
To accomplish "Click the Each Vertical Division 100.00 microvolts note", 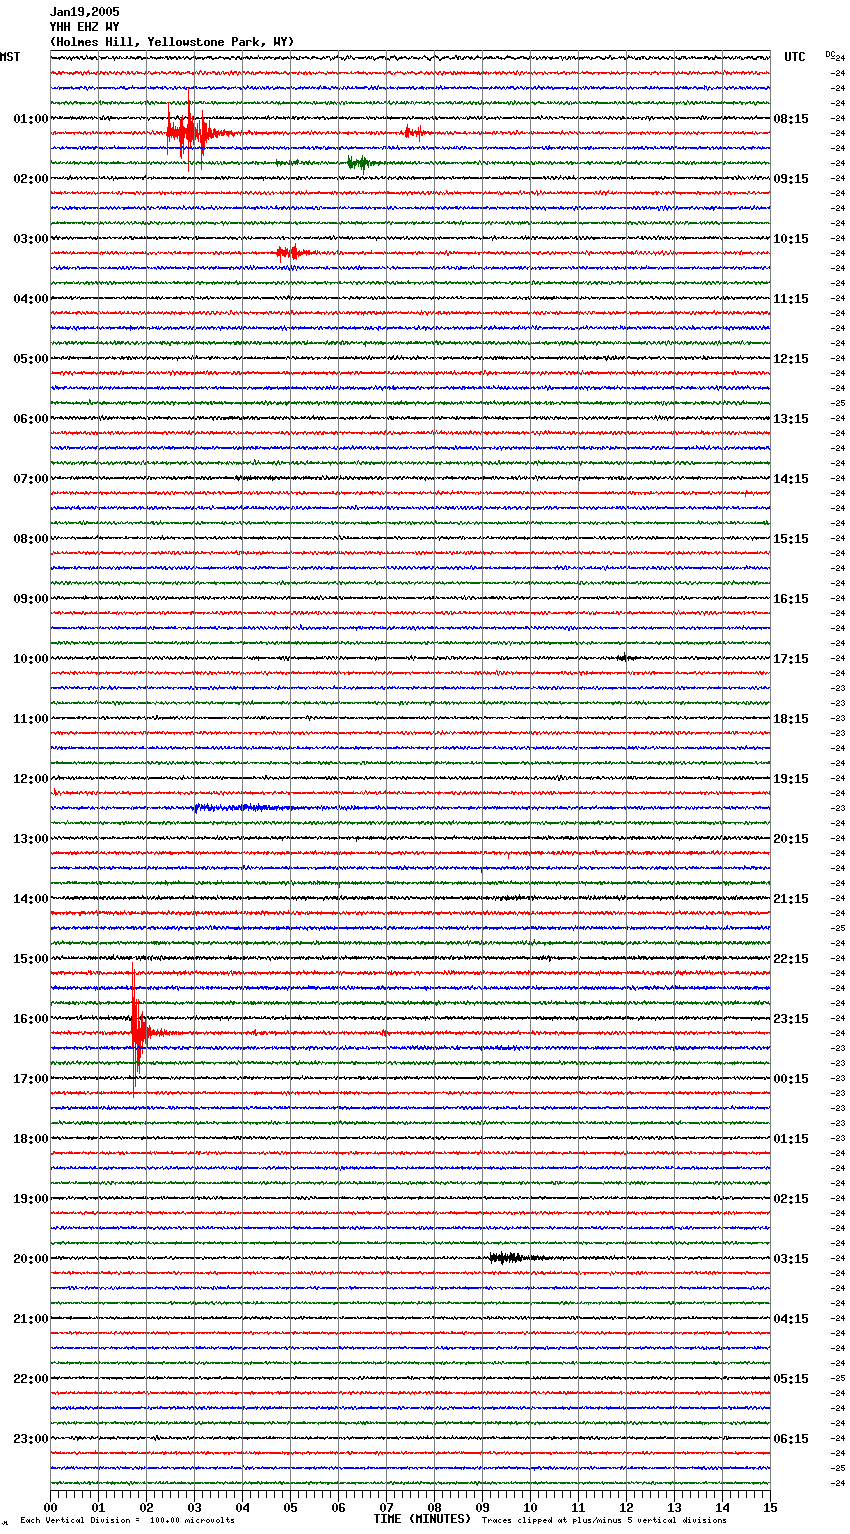I will coord(128,1520).
